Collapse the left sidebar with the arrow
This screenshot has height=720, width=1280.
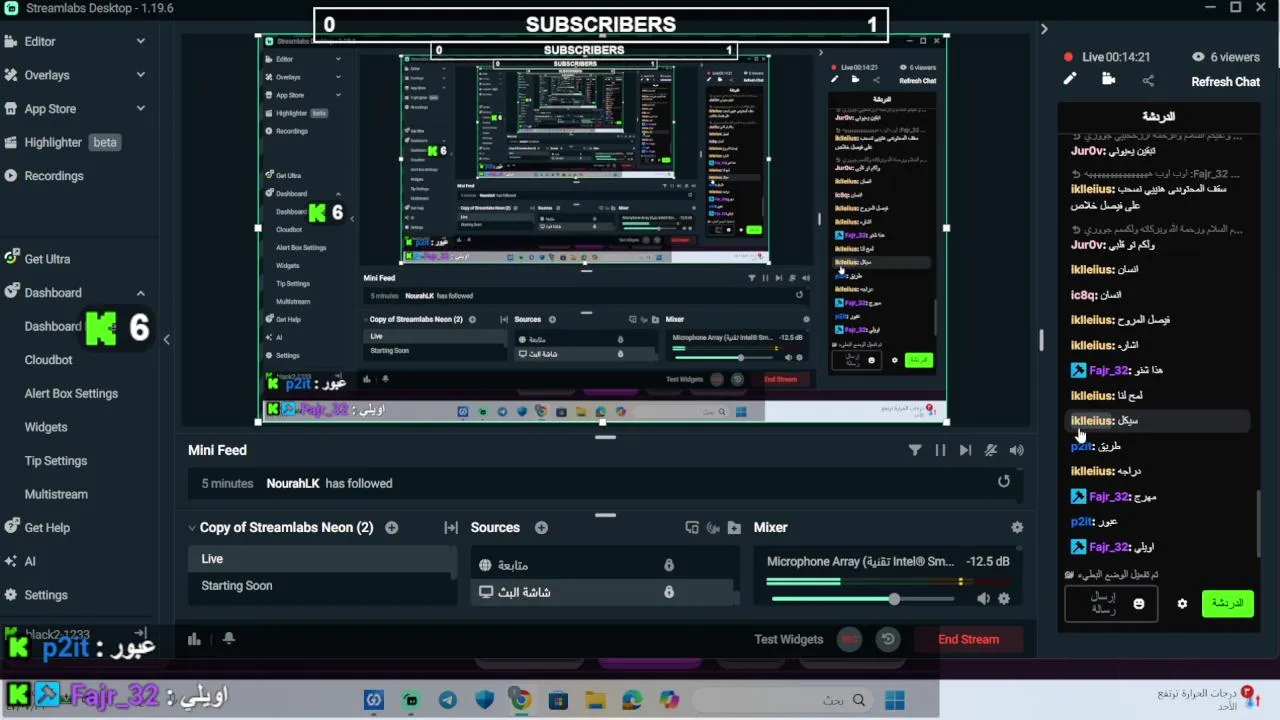[167, 340]
